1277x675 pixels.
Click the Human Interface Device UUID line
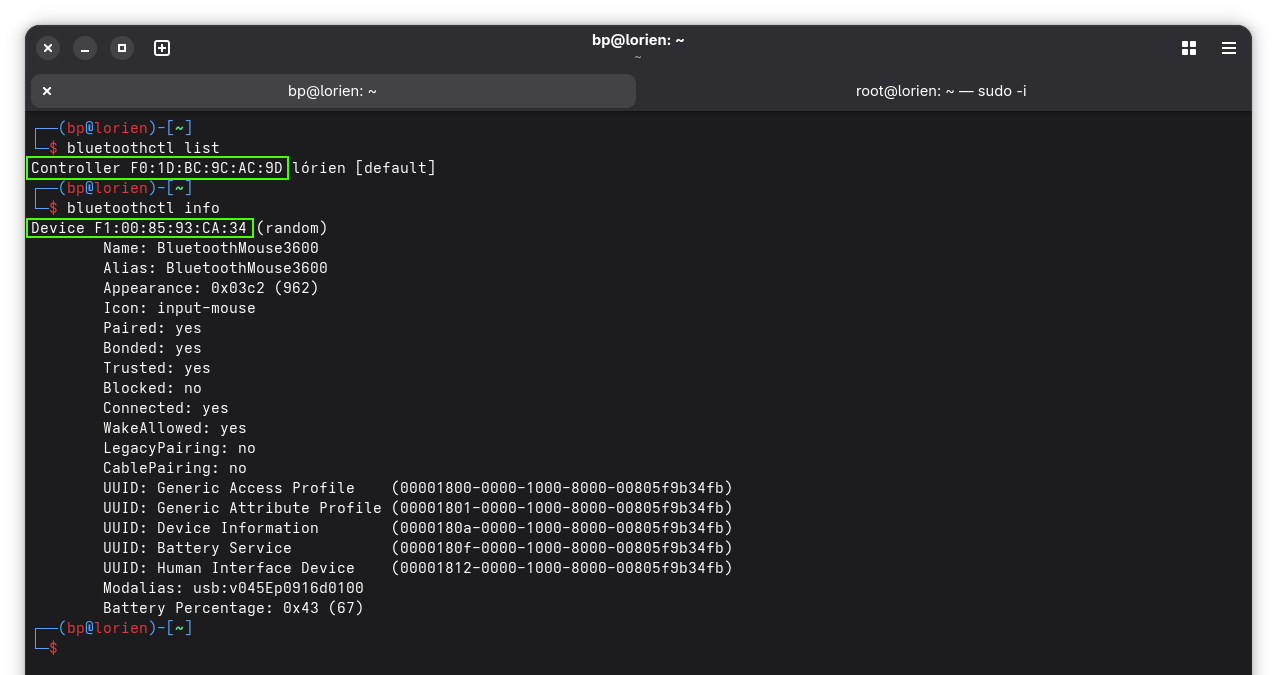(418, 568)
